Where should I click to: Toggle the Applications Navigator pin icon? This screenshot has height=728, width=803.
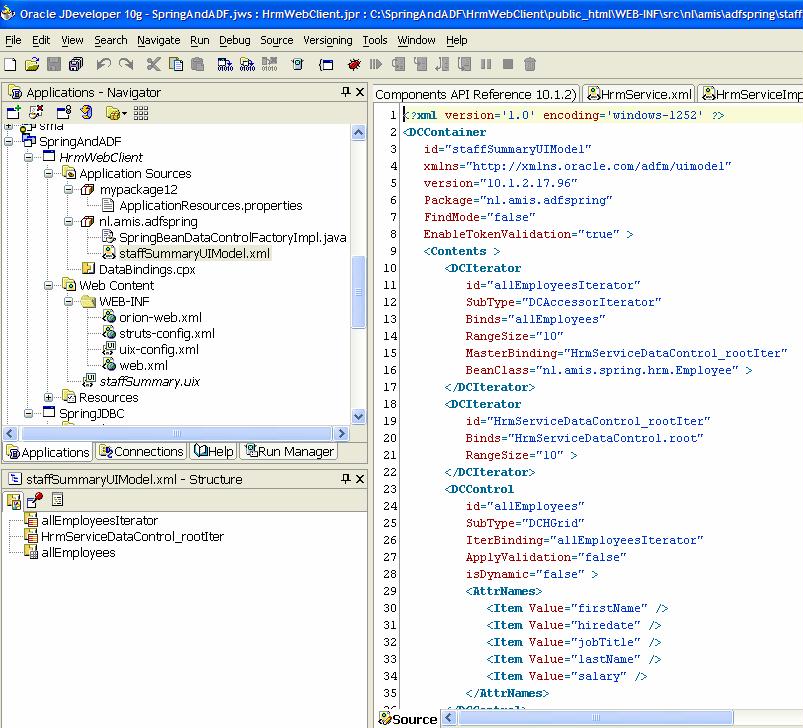tap(346, 92)
